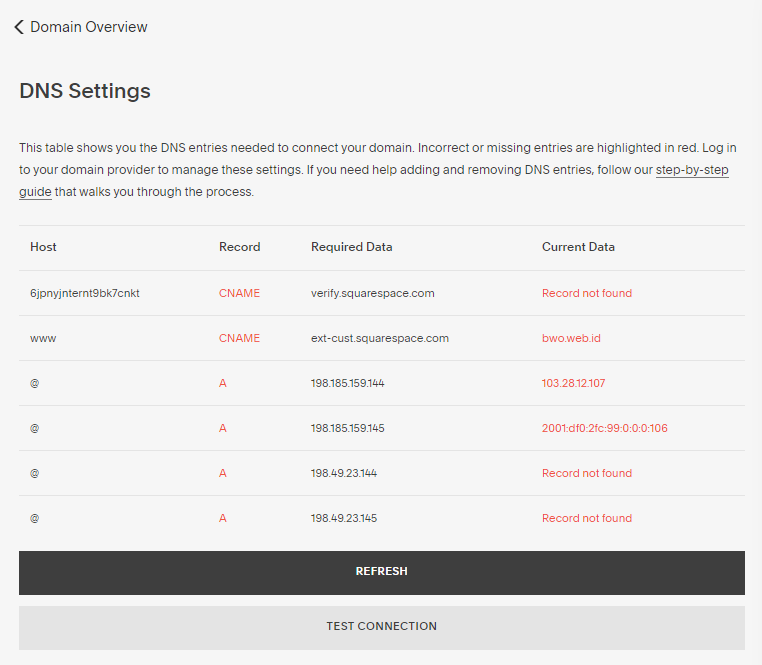The image size is (762, 665).
Task: Click the DNS Settings heading
Action: 85,91
